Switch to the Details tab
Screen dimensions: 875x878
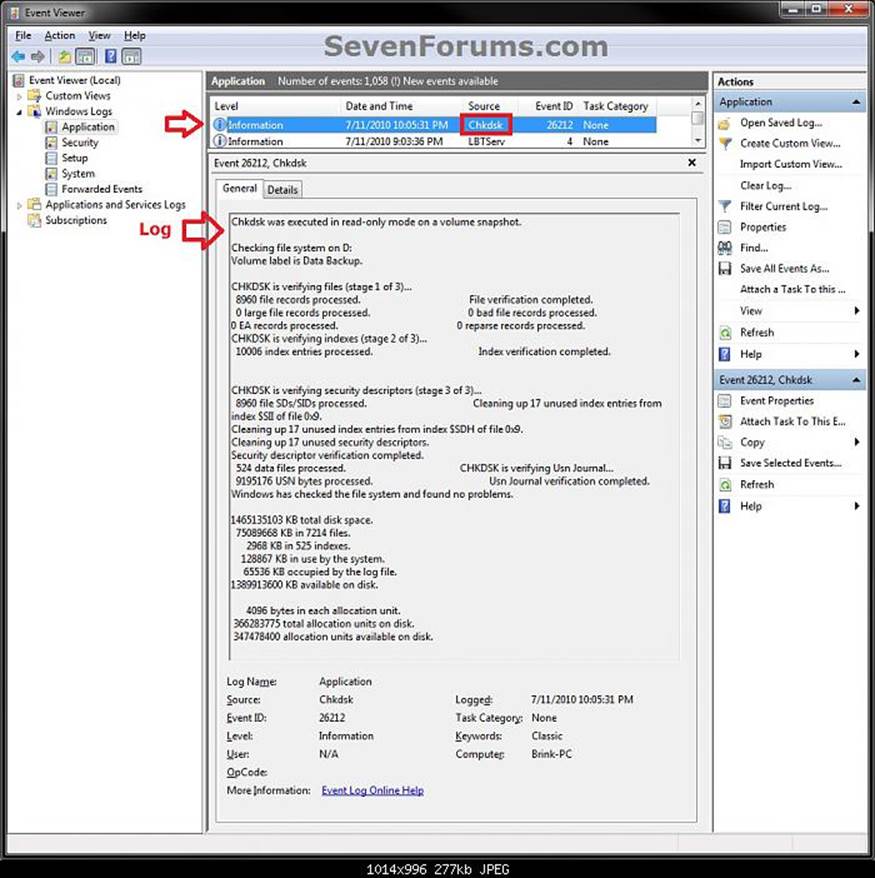[282, 190]
